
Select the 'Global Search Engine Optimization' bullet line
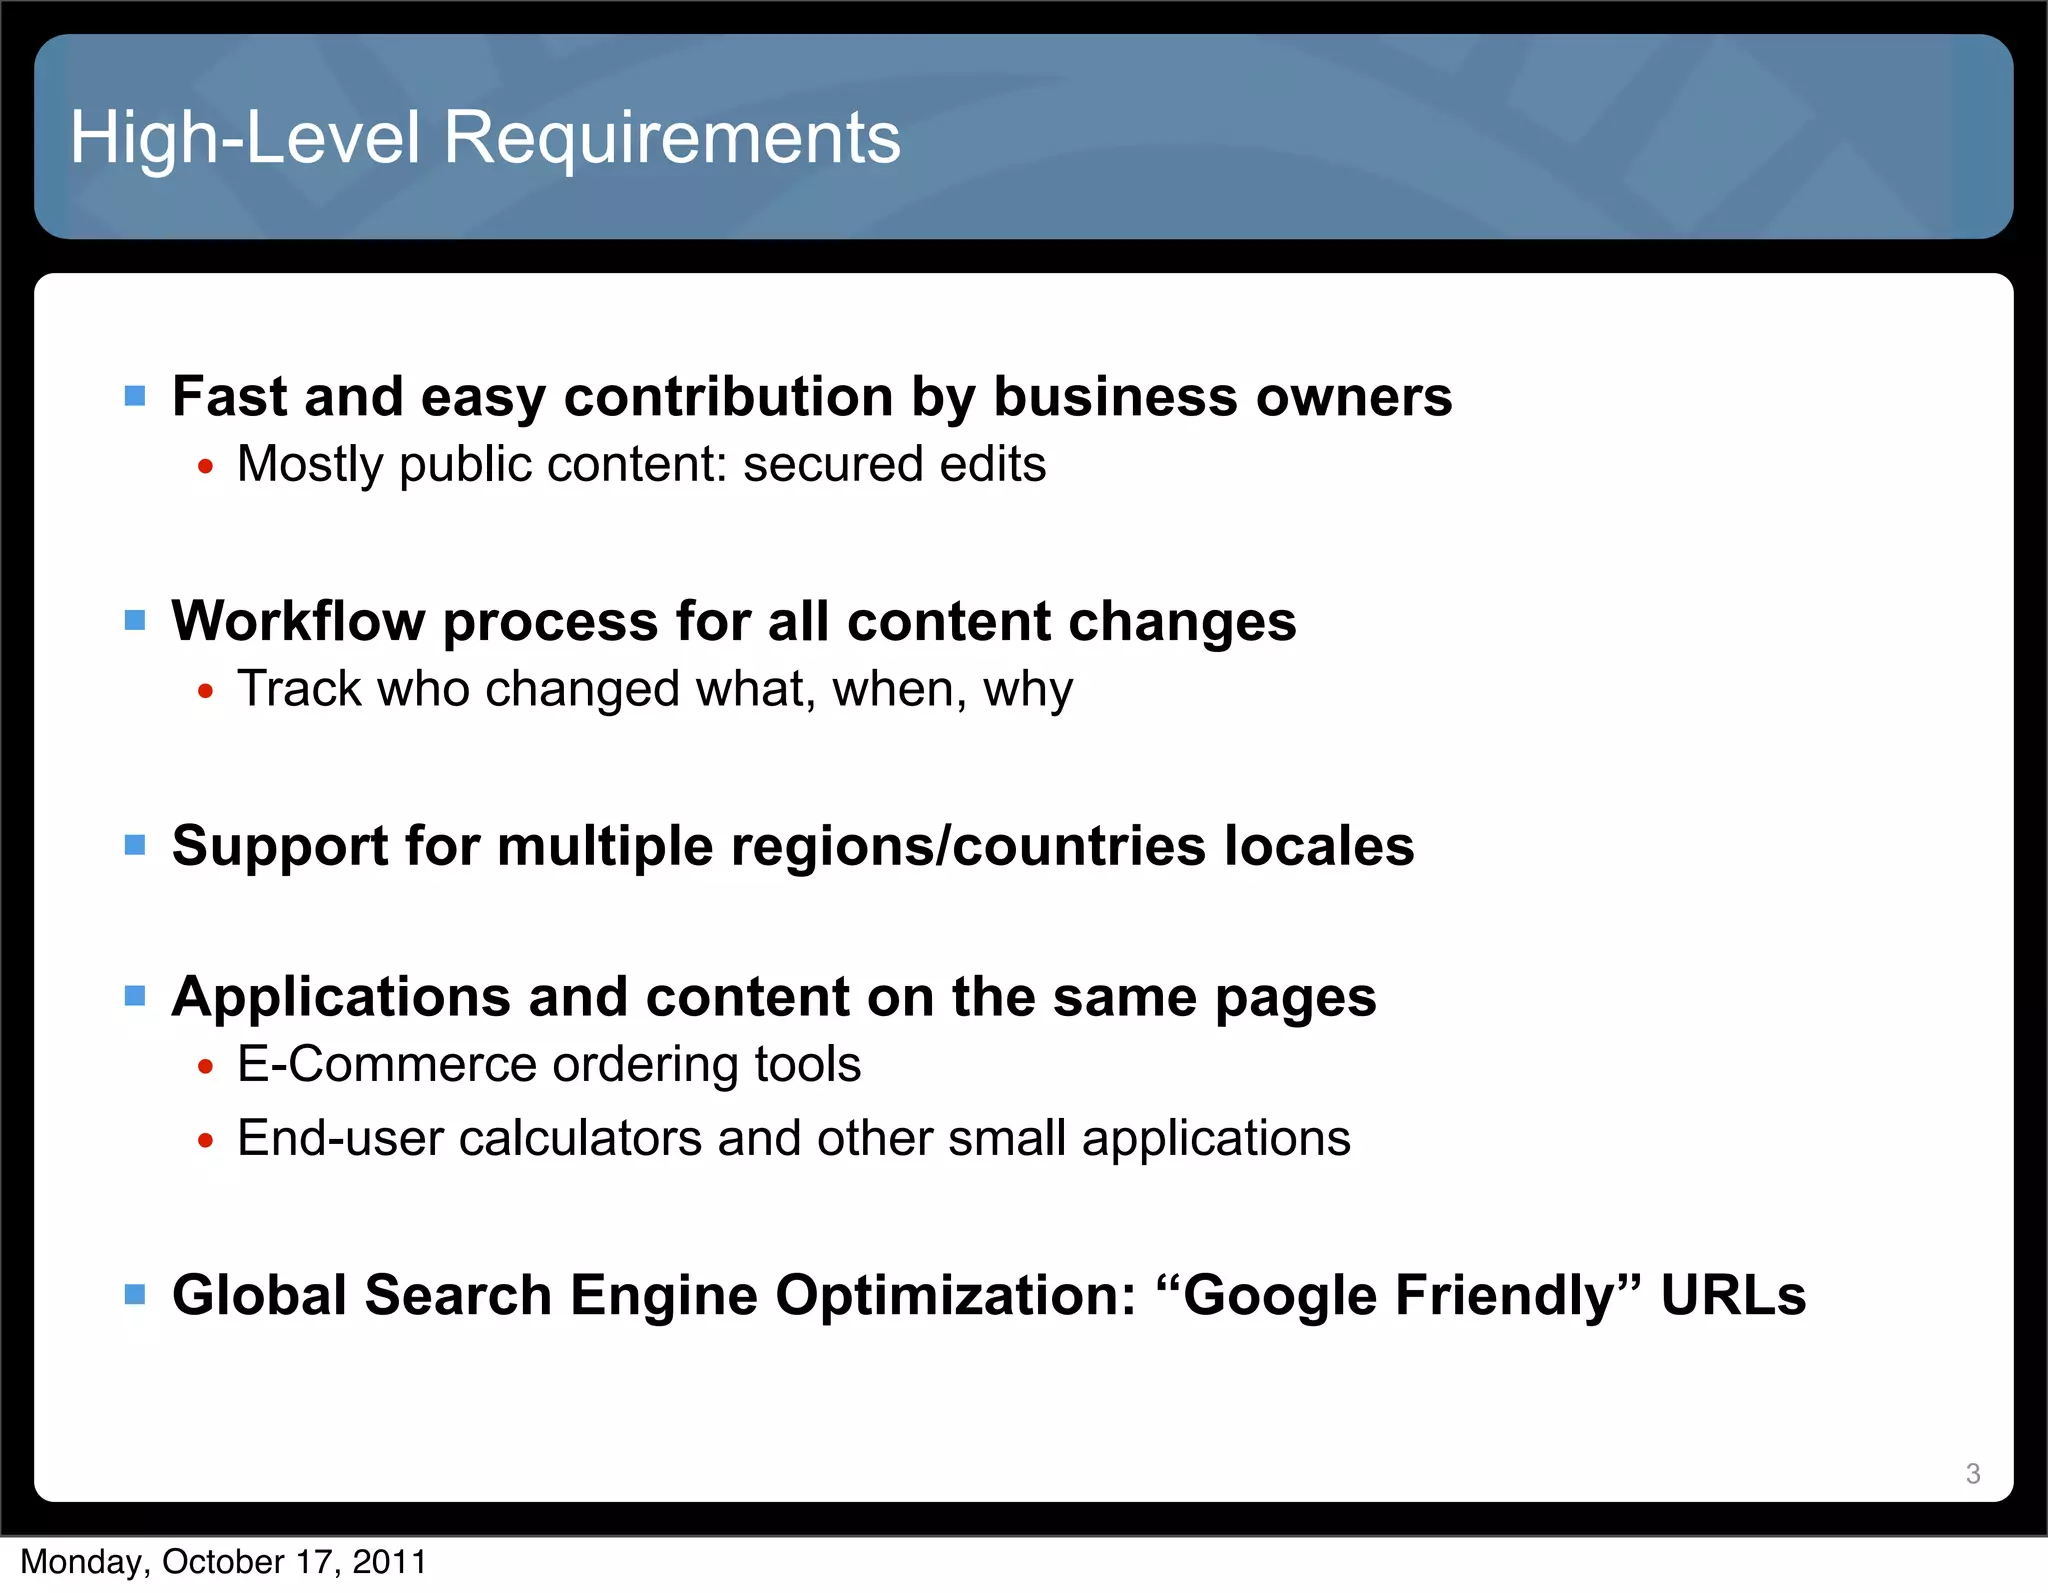click(988, 1296)
